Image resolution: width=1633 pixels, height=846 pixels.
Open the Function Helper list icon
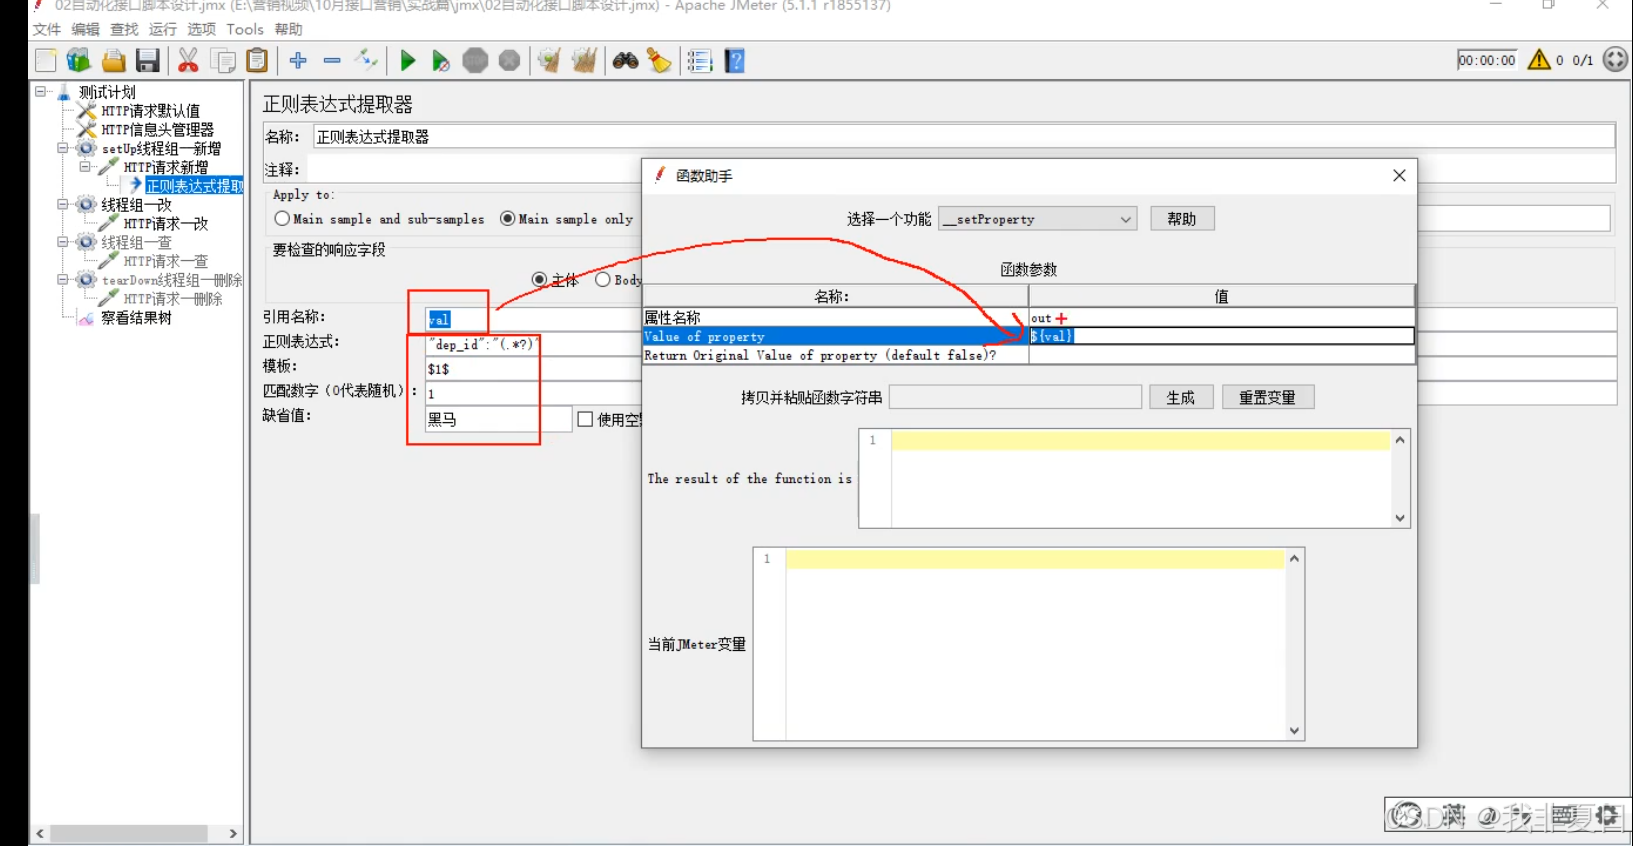(x=700, y=60)
